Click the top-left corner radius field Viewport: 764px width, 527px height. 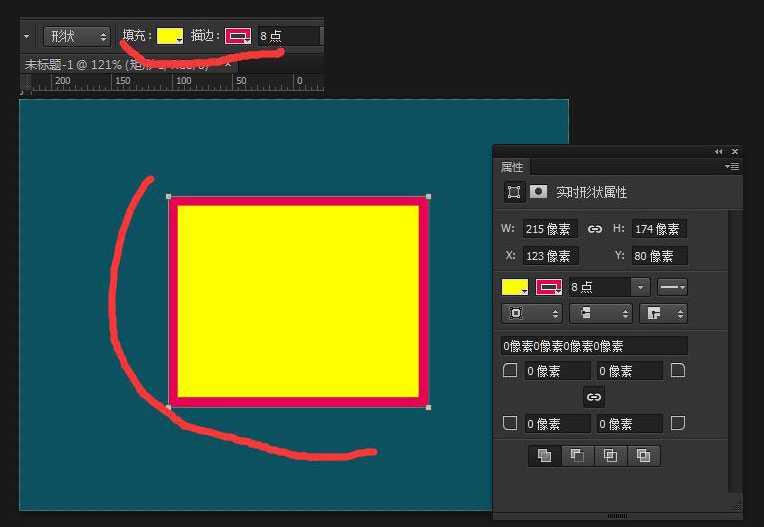(x=557, y=371)
